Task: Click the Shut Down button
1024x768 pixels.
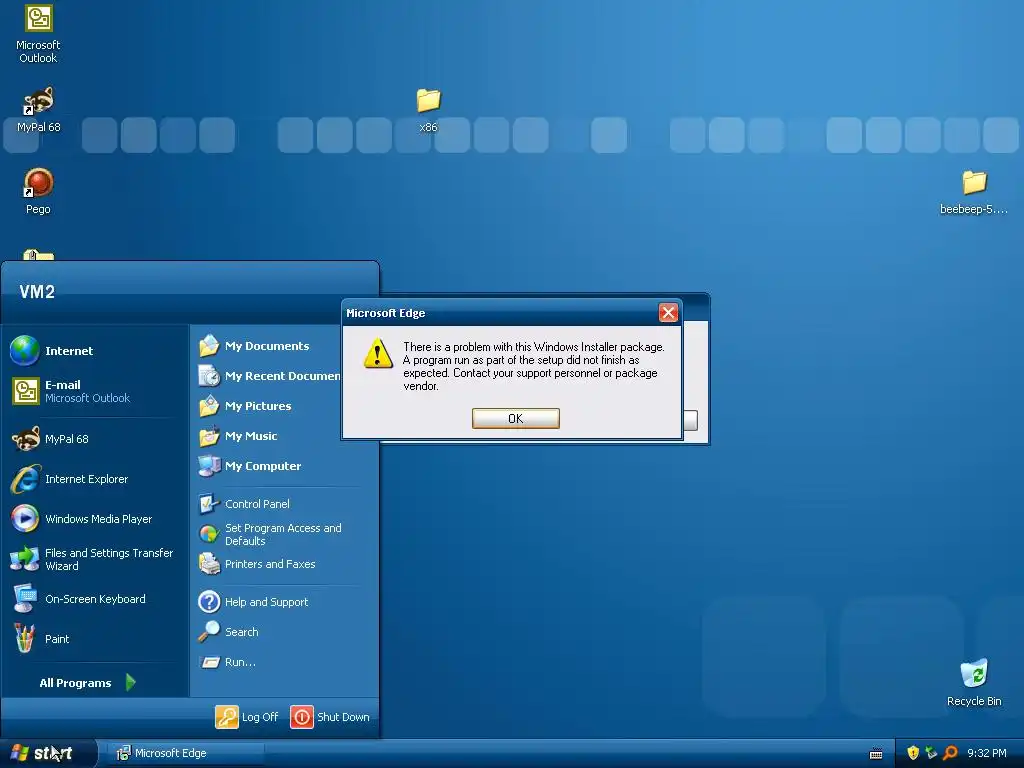Action: click(330, 716)
